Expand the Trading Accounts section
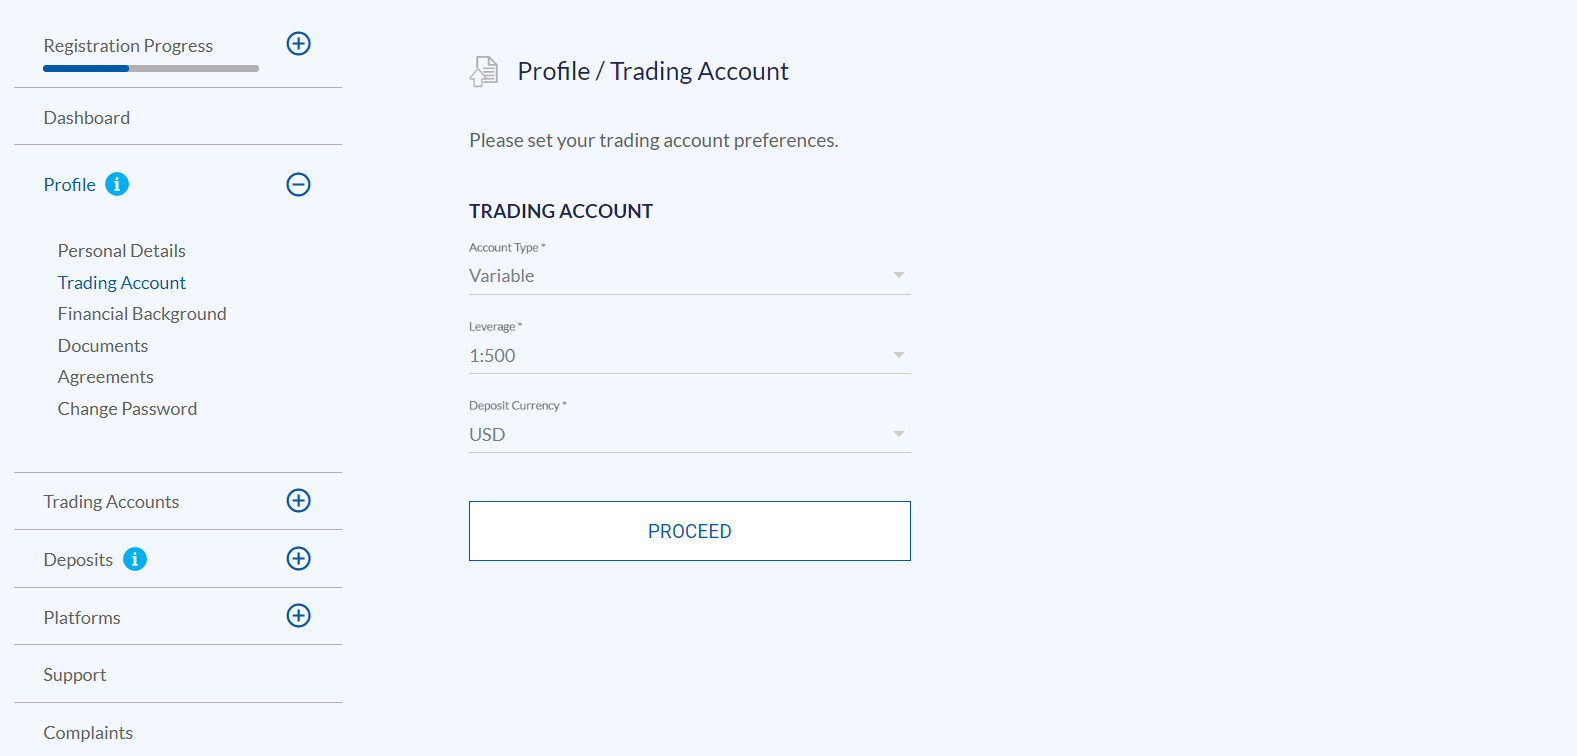 (298, 501)
